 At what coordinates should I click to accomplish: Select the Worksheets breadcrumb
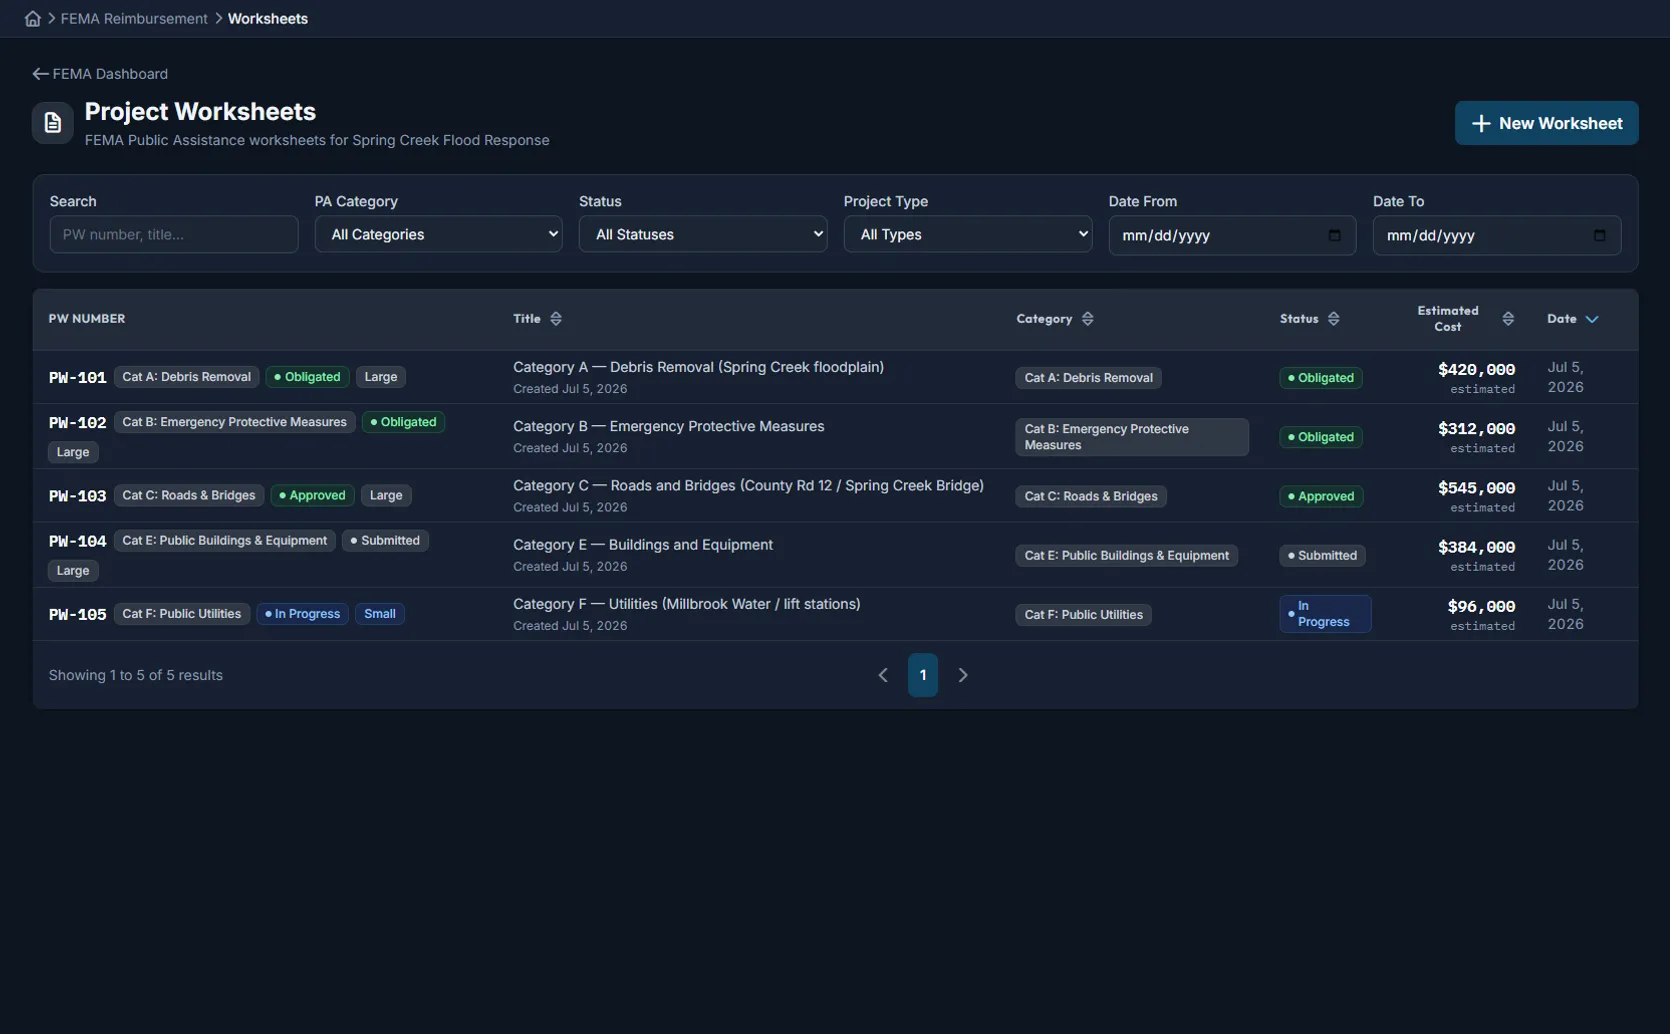click(x=268, y=19)
